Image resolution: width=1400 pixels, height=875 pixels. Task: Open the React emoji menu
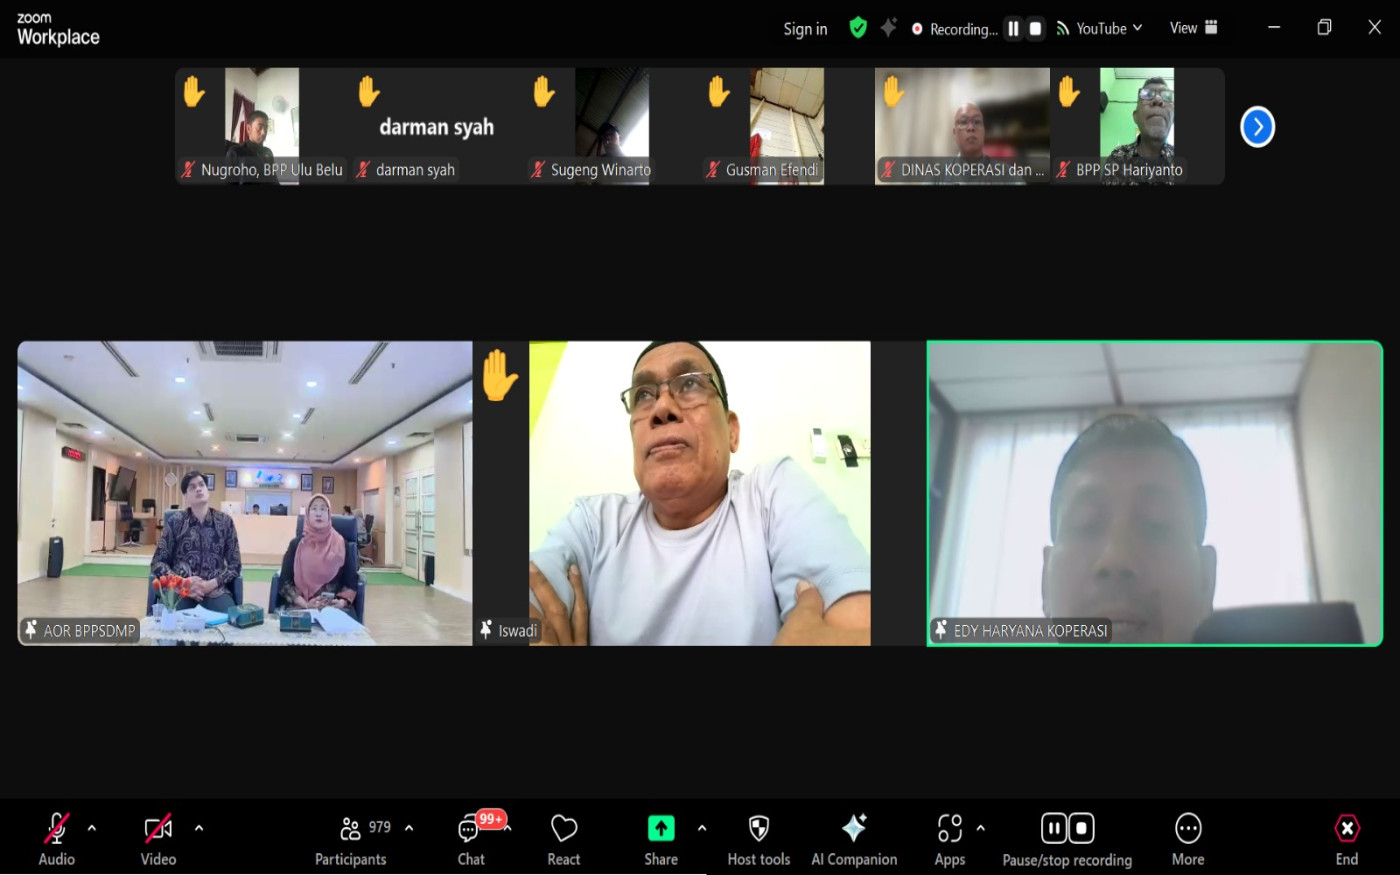point(564,838)
